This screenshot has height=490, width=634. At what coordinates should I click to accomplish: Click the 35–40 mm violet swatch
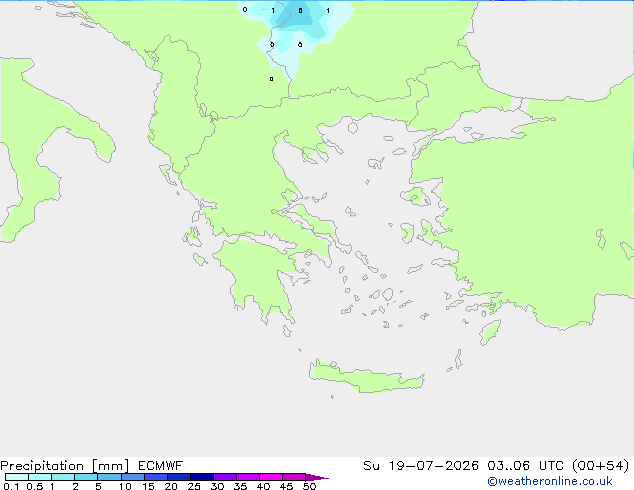coord(248,477)
